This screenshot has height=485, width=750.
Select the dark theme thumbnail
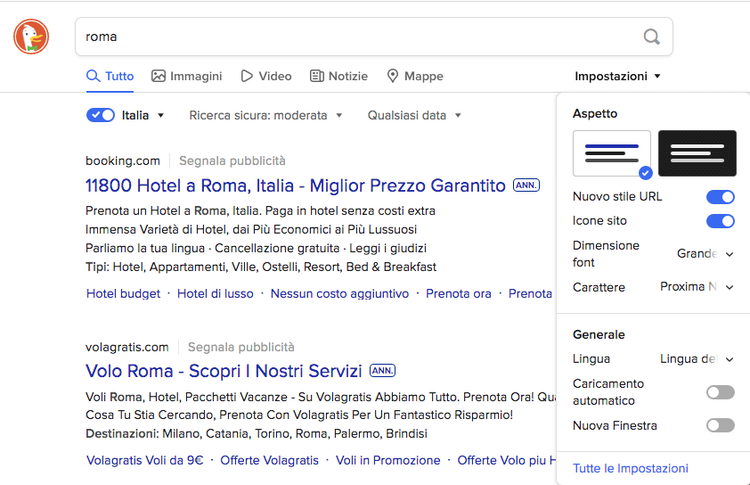coord(697,154)
